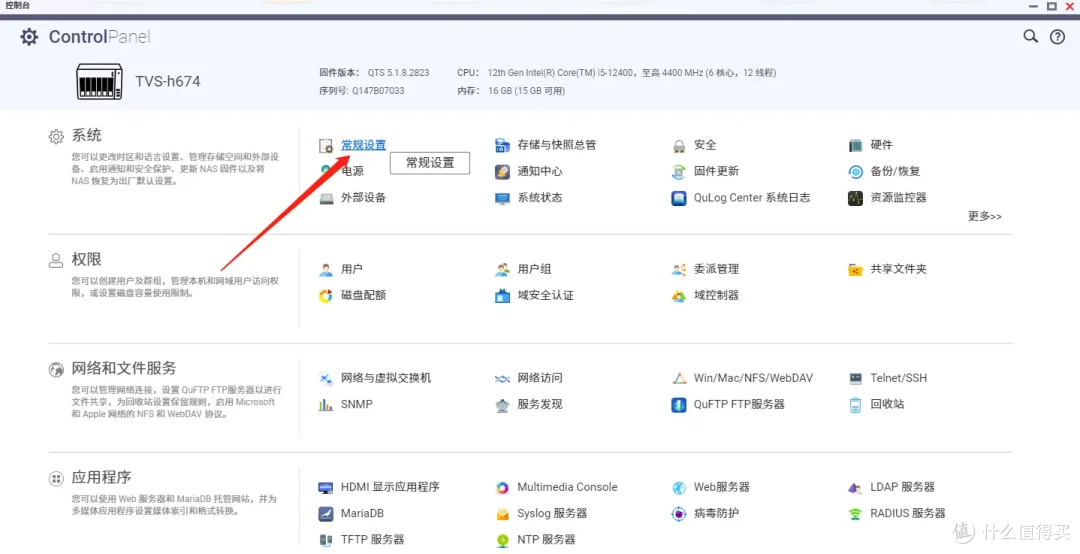Image resolution: width=1080 pixels, height=554 pixels.
Task: Open the System Status (系统状态) icon
Action: point(502,198)
